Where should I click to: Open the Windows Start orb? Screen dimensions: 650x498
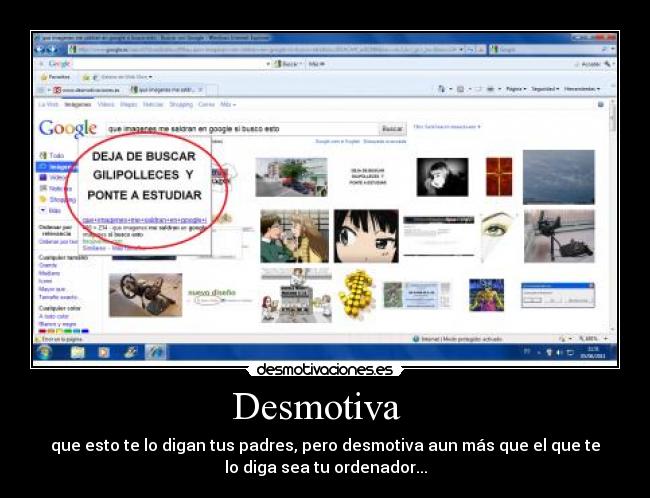pos(44,352)
